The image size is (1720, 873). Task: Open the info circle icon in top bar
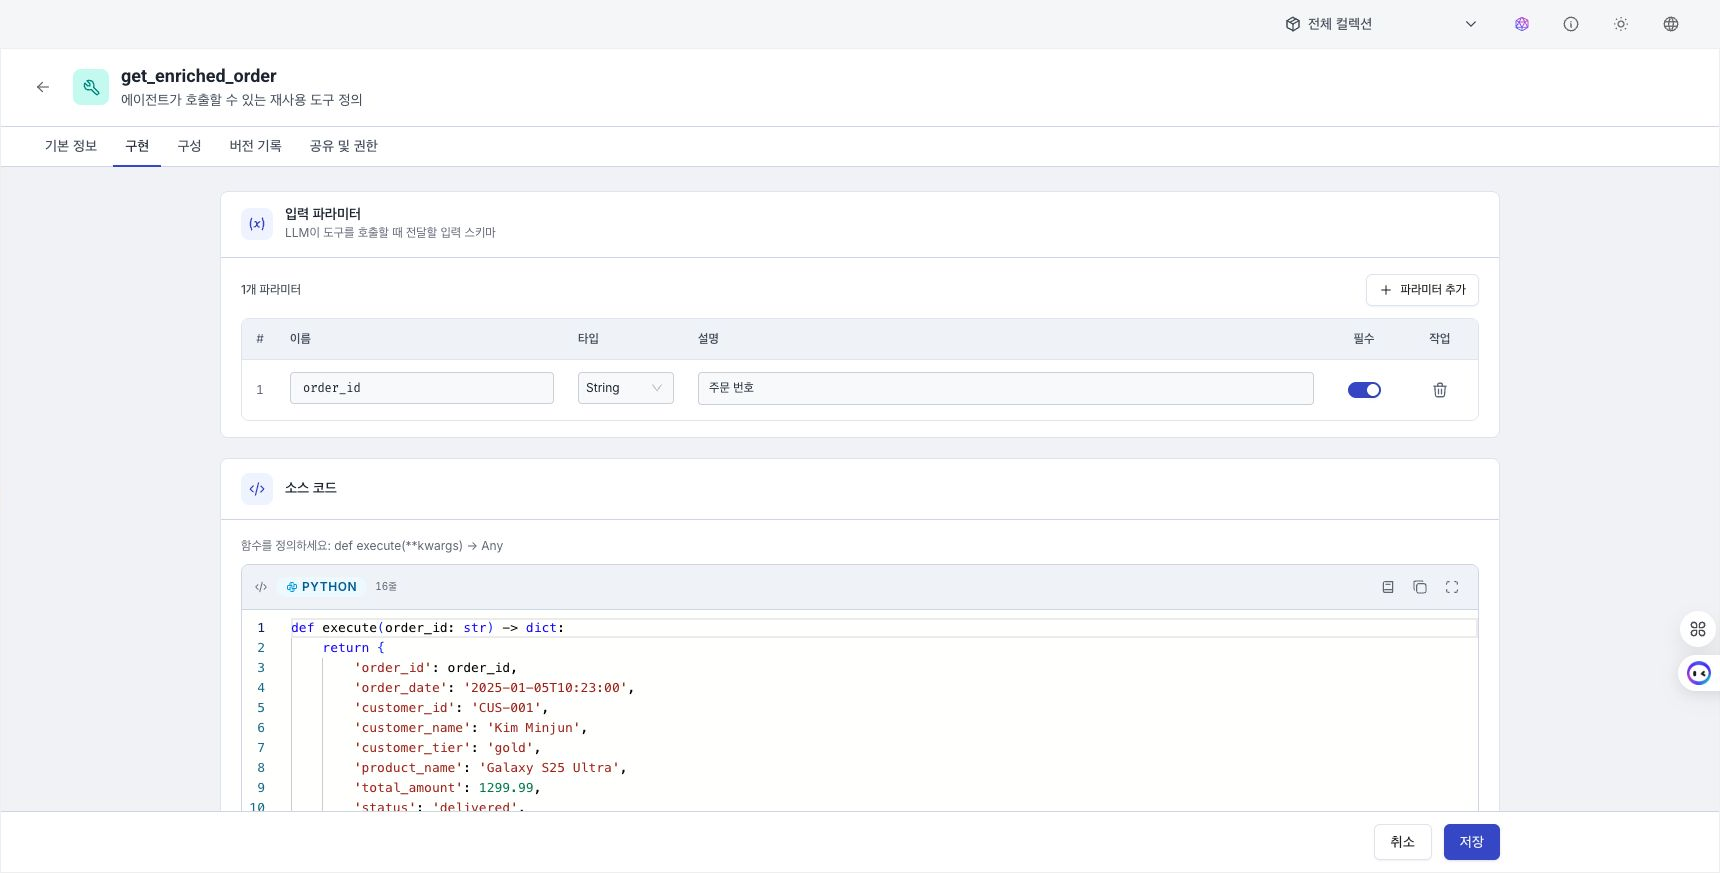pyautogui.click(x=1571, y=24)
